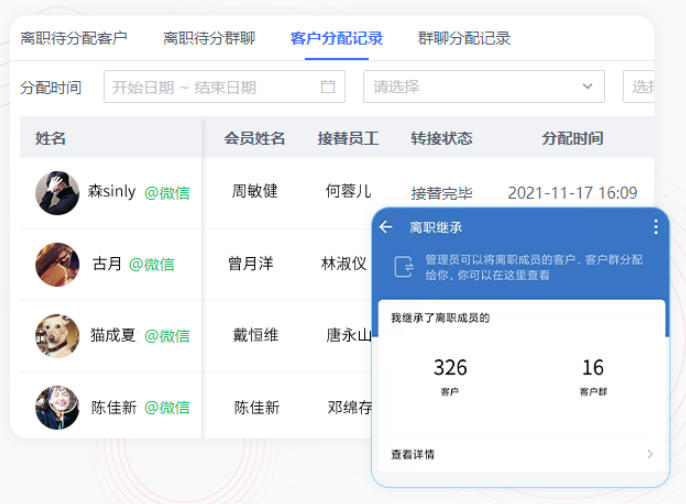Click 古月's avatar photo
The width and height of the screenshot is (686, 504).
(x=57, y=264)
